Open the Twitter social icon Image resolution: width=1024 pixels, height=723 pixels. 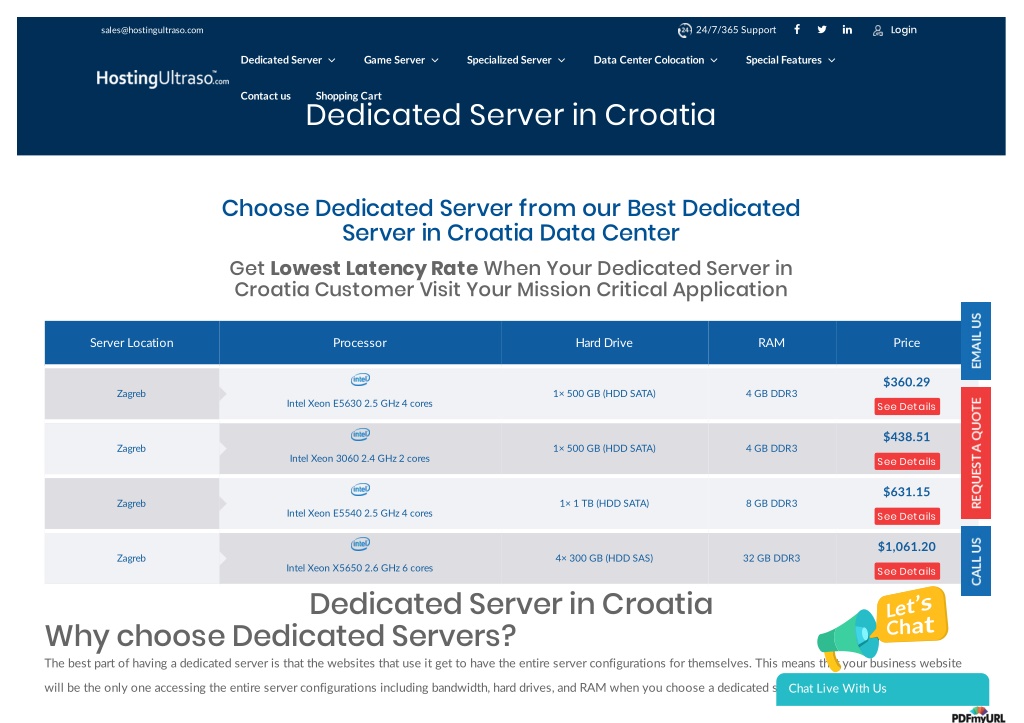(x=822, y=29)
